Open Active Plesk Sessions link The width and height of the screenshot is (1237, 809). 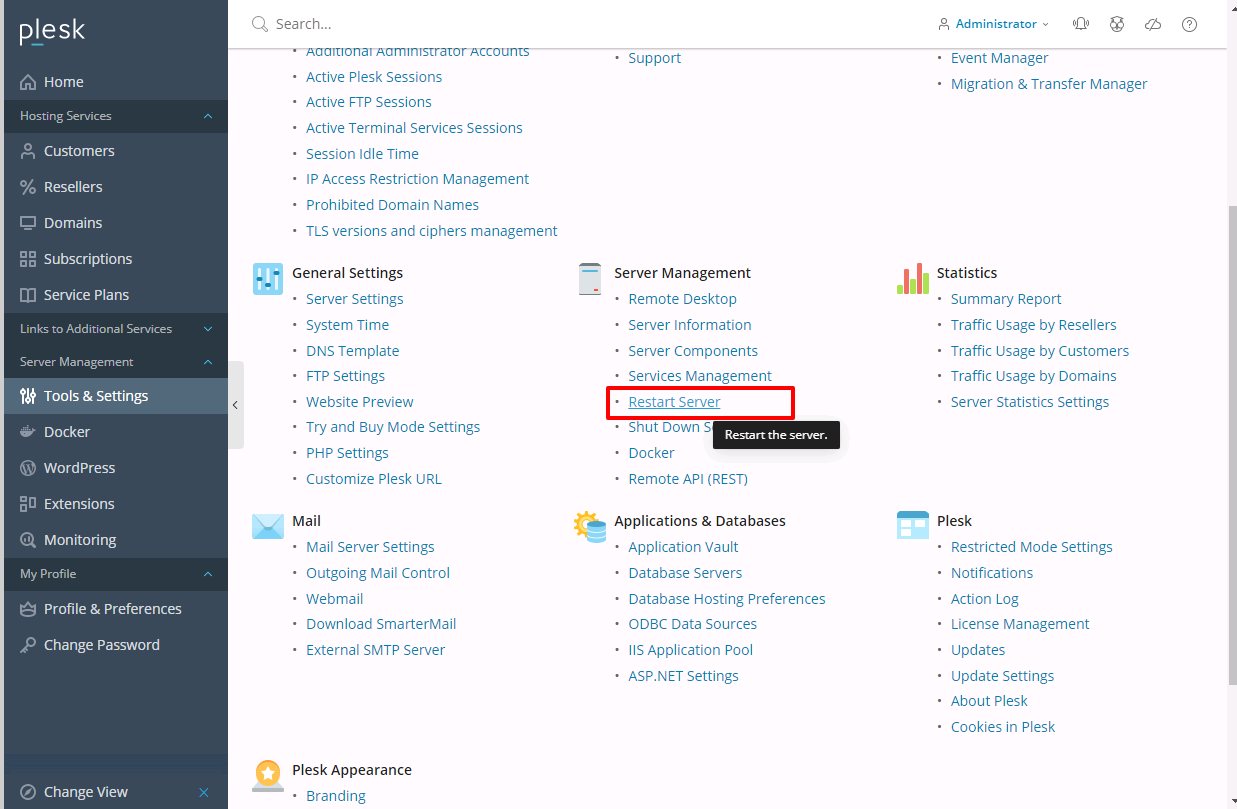point(374,77)
